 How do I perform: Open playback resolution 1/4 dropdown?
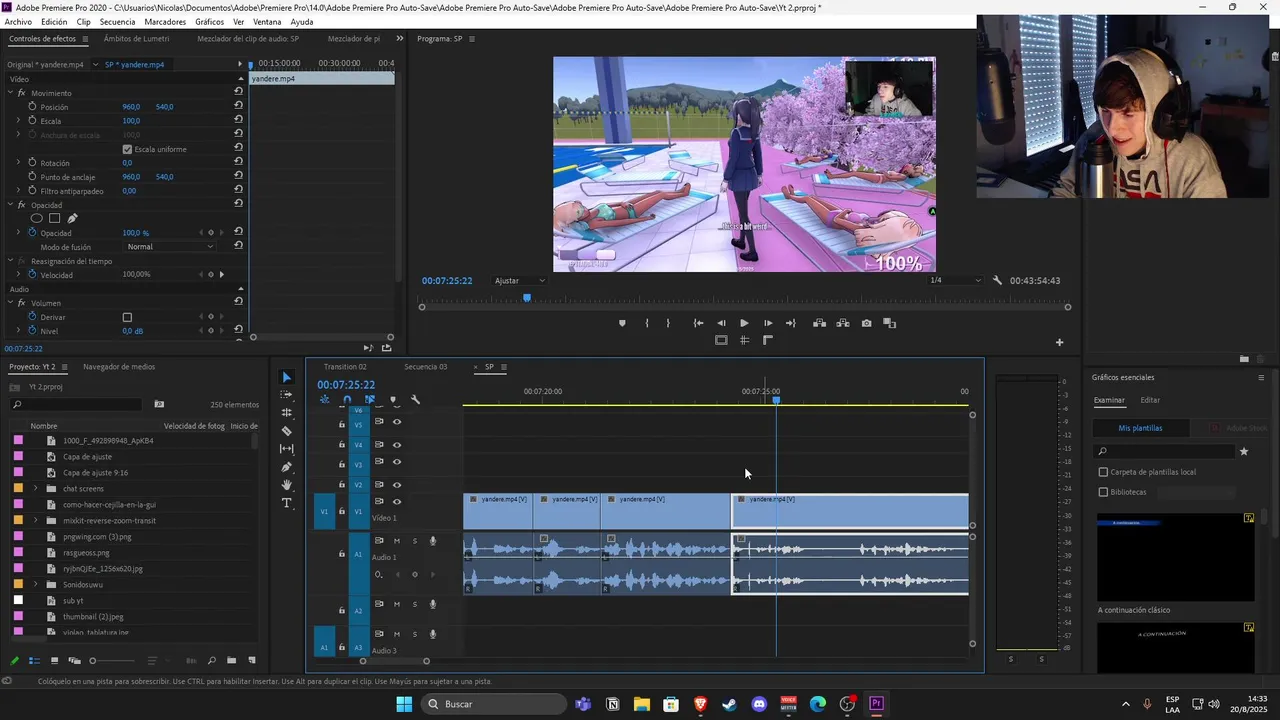tap(956, 281)
